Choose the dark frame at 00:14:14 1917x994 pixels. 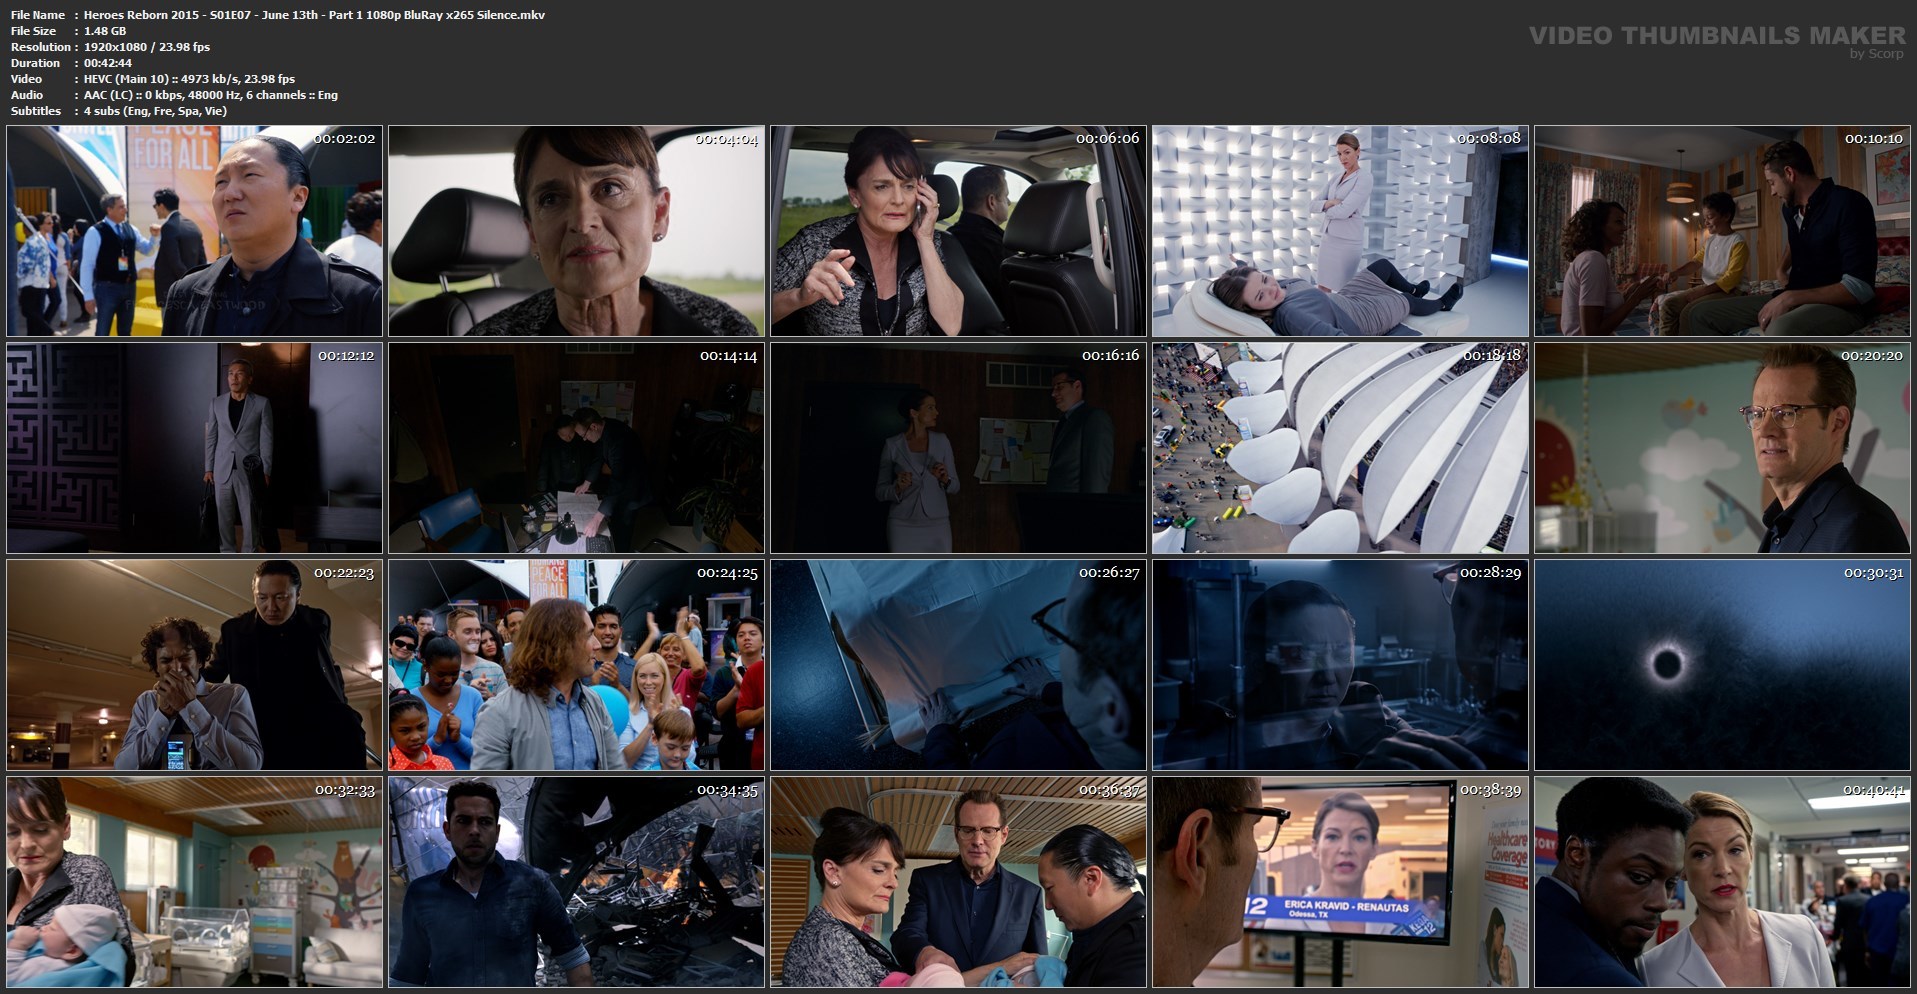coord(576,448)
